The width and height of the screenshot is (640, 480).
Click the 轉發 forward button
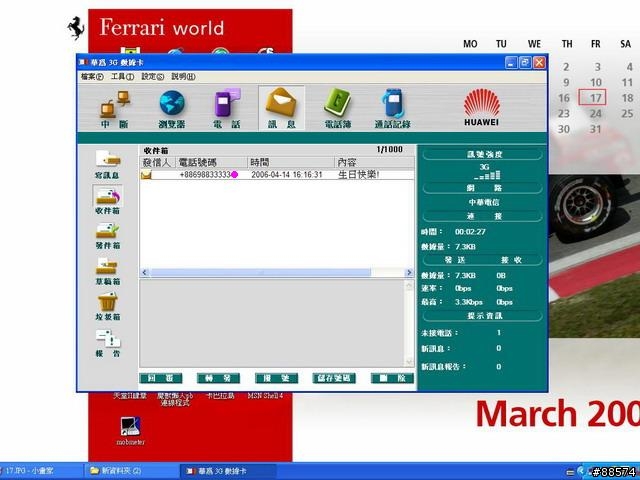coord(218,378)
